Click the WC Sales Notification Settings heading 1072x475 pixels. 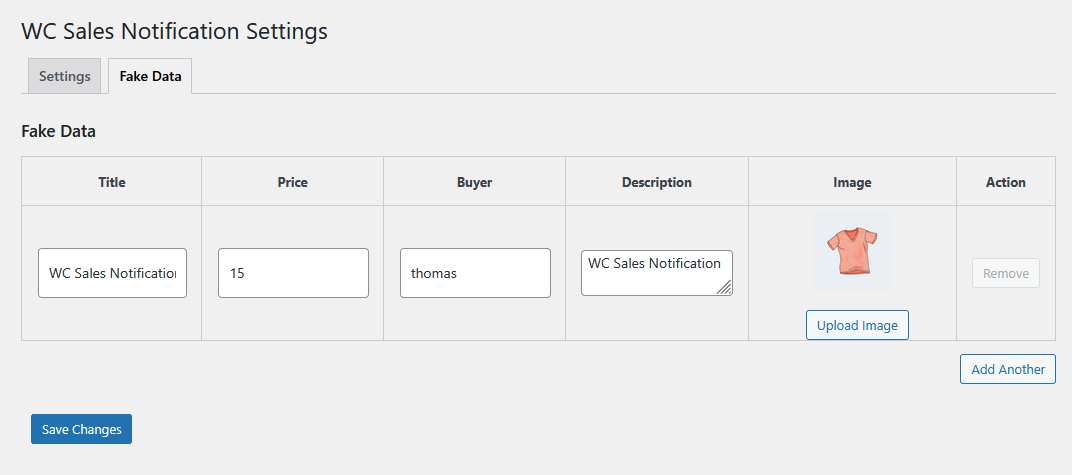click(175, 31)
